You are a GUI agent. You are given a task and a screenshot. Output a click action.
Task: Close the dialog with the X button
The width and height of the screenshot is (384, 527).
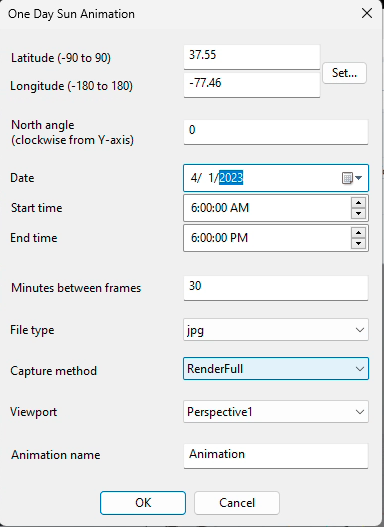pos(367,13)
